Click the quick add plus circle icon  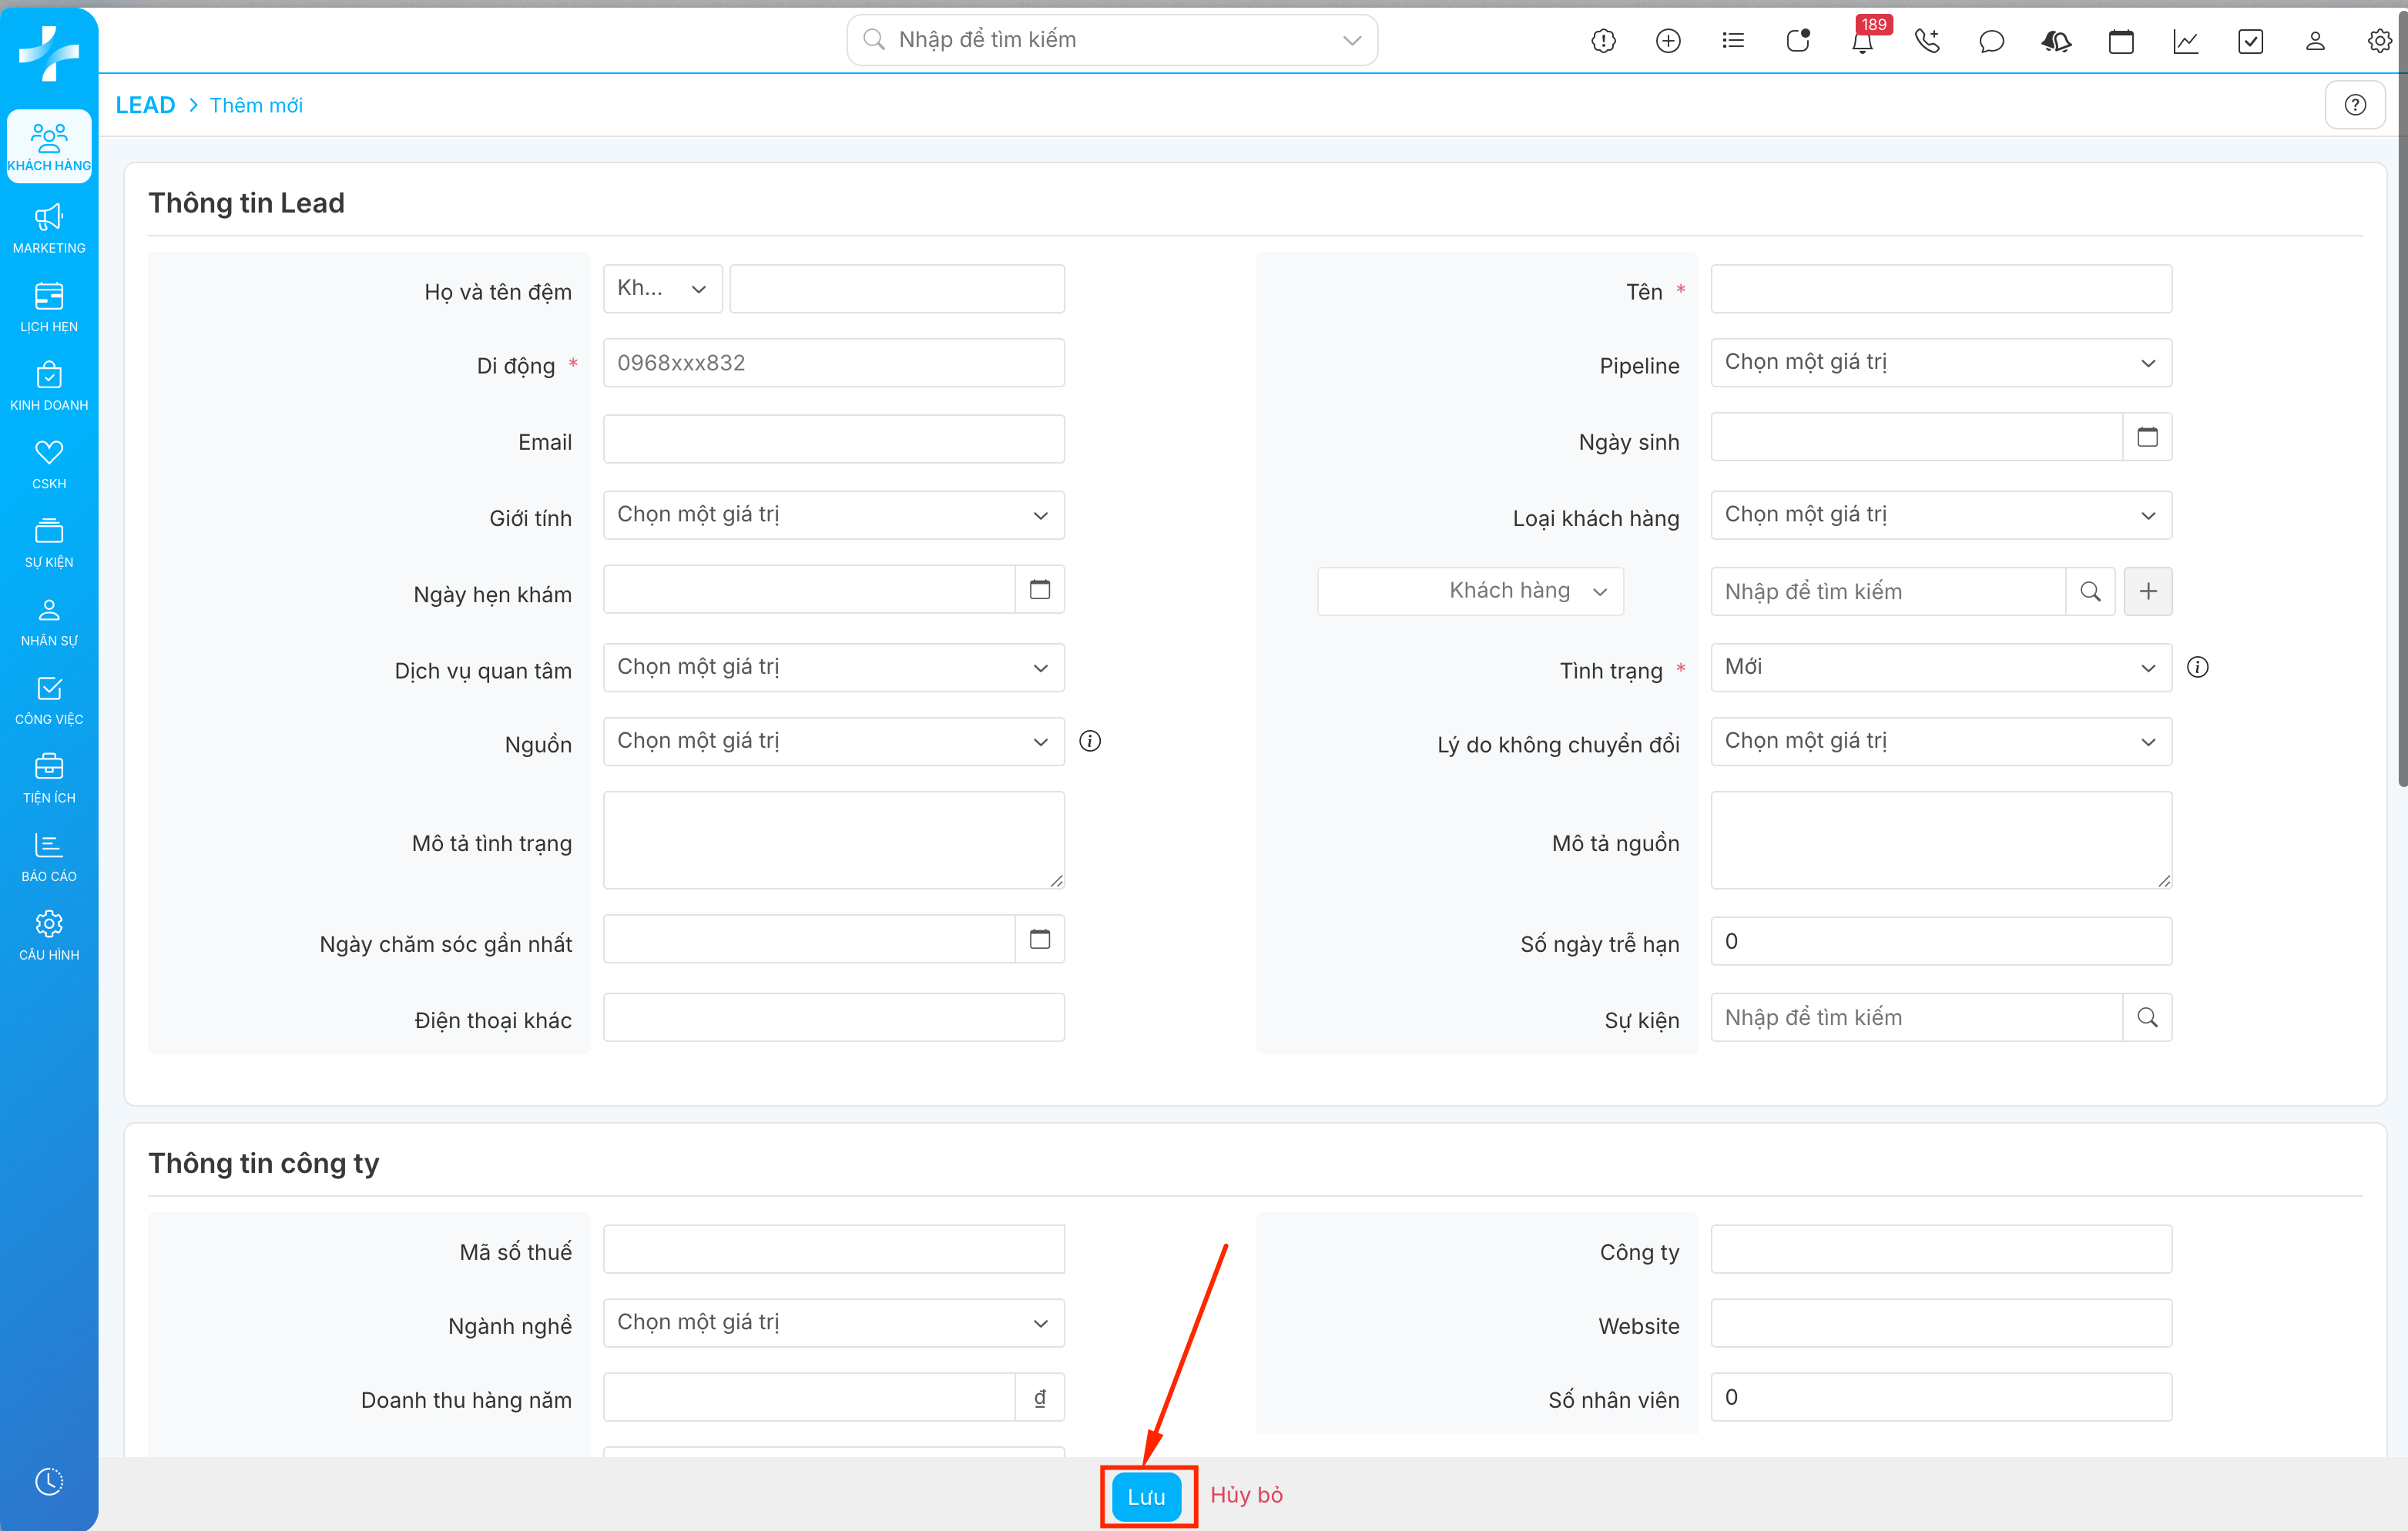pyautogui.click(x=1668, y=41)
